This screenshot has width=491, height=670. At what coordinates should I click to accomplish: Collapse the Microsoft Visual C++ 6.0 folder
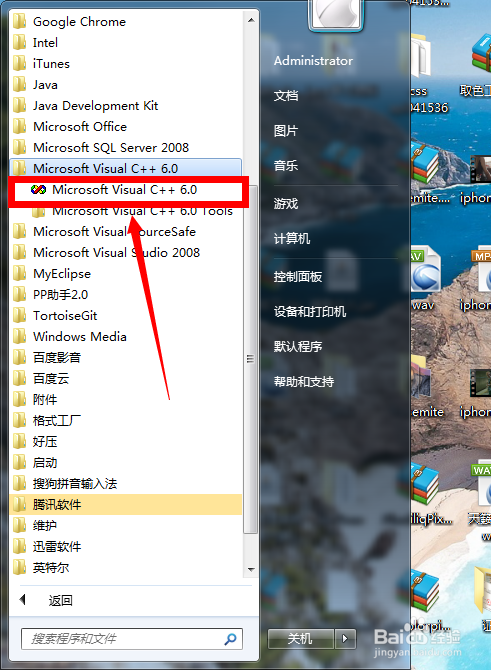(x=126, y=168)
